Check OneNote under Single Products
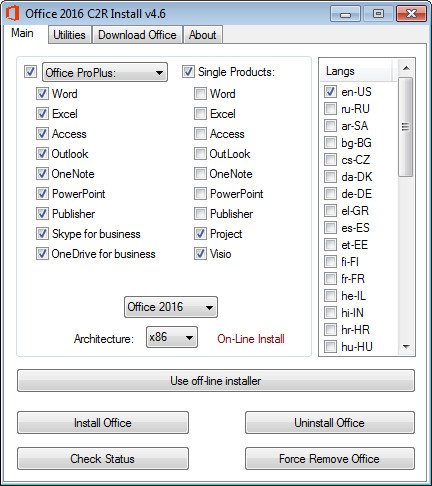 [200, 174]
